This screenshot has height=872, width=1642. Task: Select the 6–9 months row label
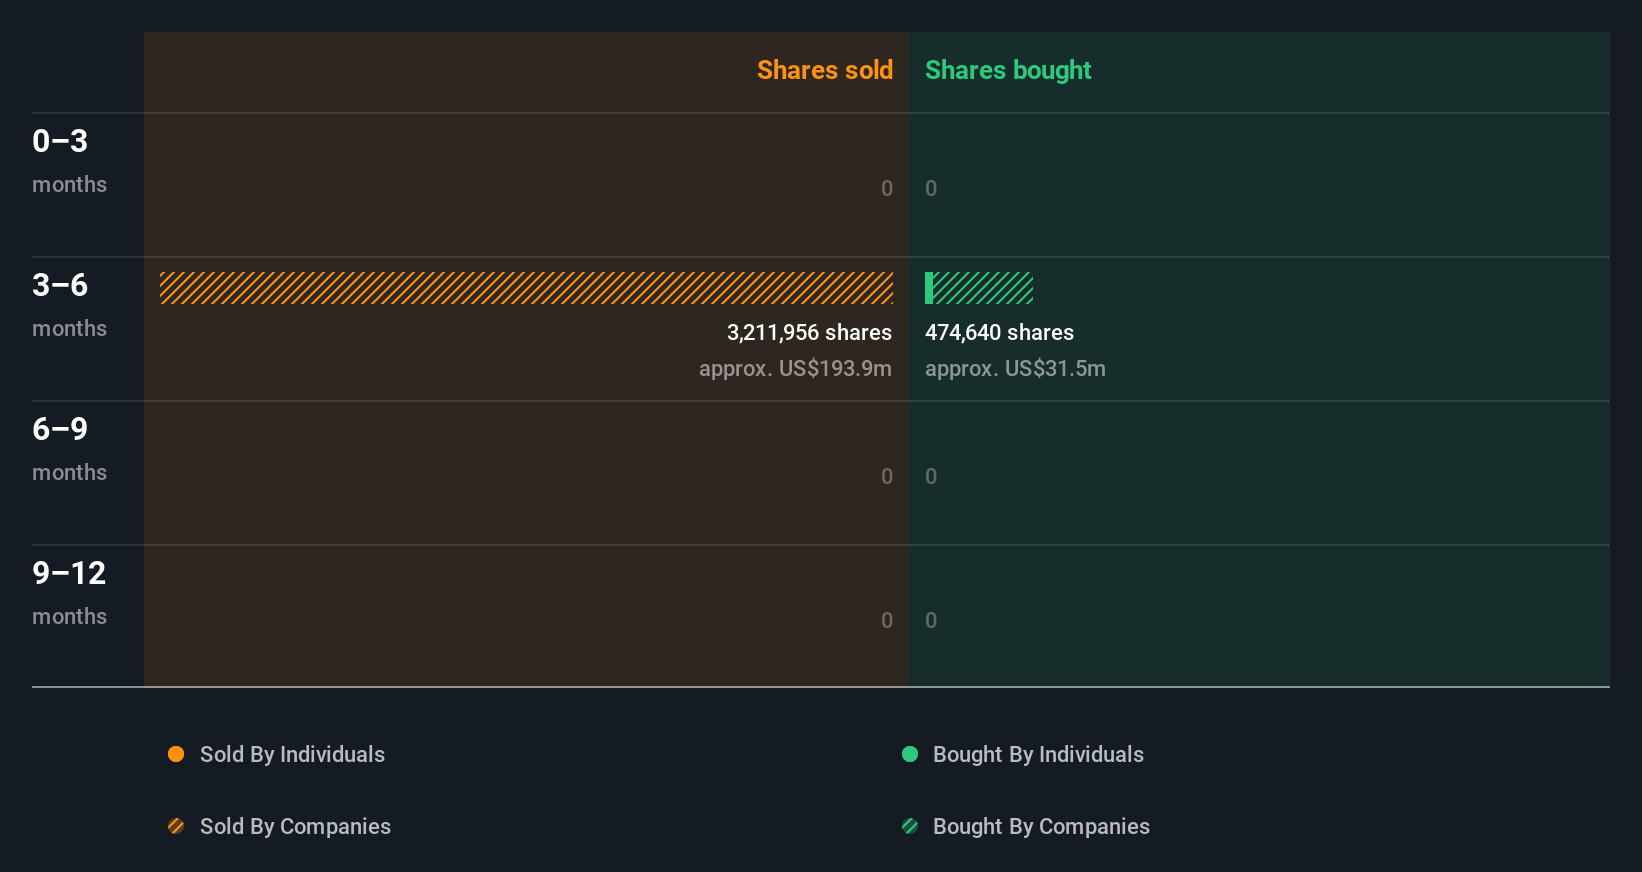(69, 449)
